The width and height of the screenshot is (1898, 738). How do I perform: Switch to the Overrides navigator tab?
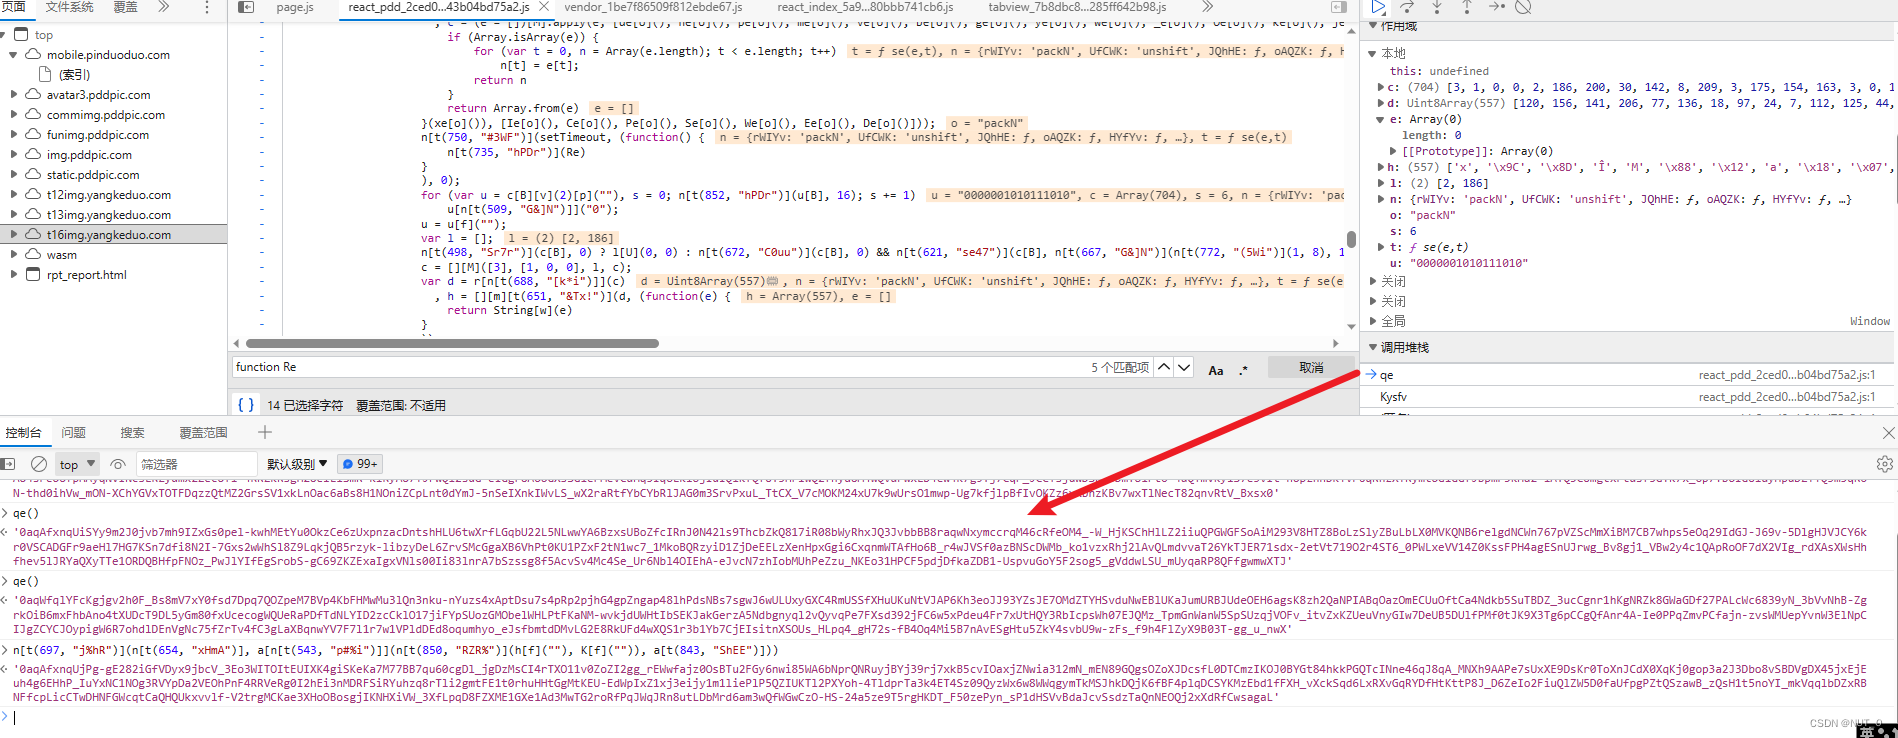125,7
